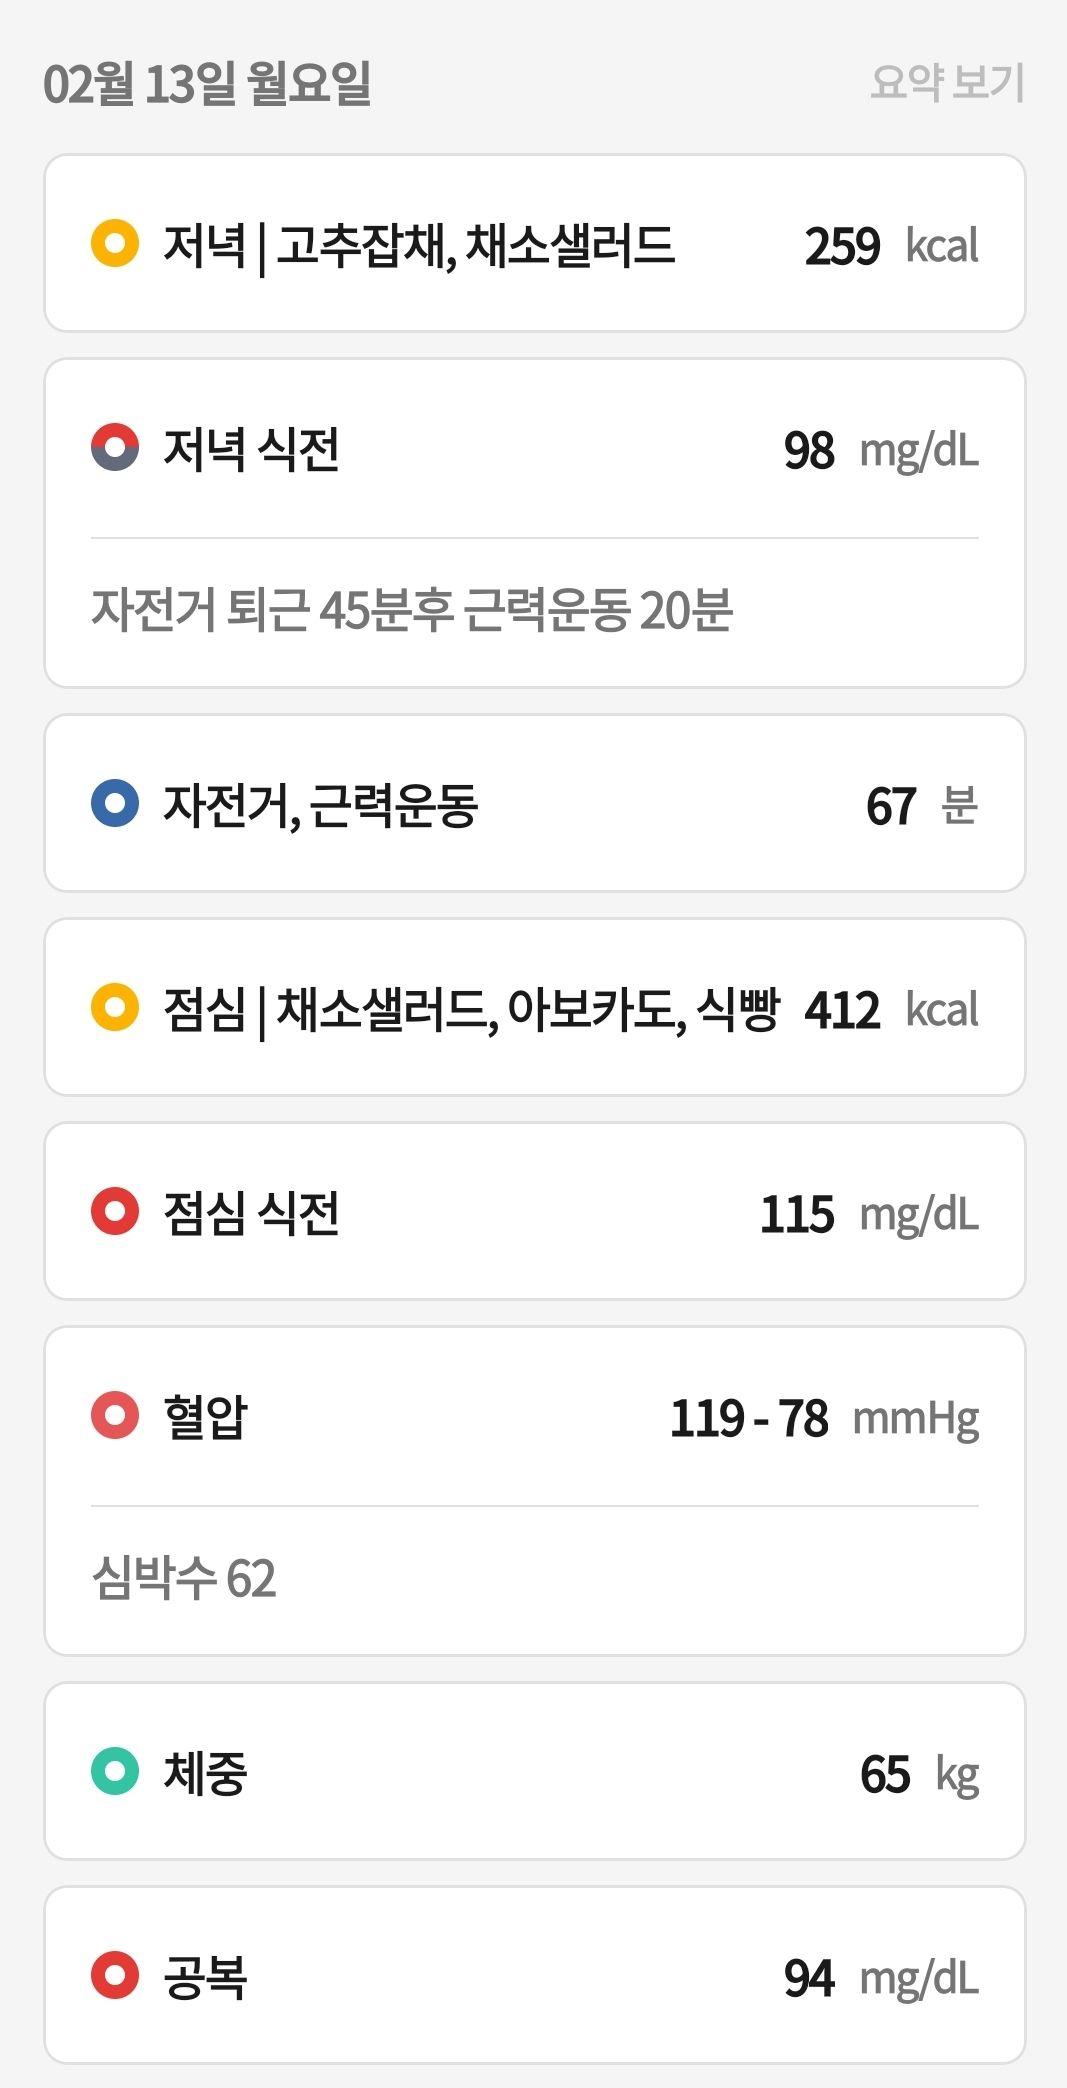Tap the green weight record icon
1067x2088 pixels.
pos(115,1771)
